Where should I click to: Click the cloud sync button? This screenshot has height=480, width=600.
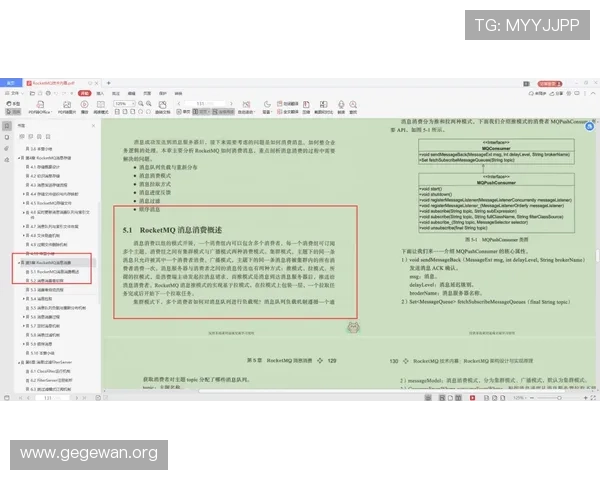click(538, 93)
